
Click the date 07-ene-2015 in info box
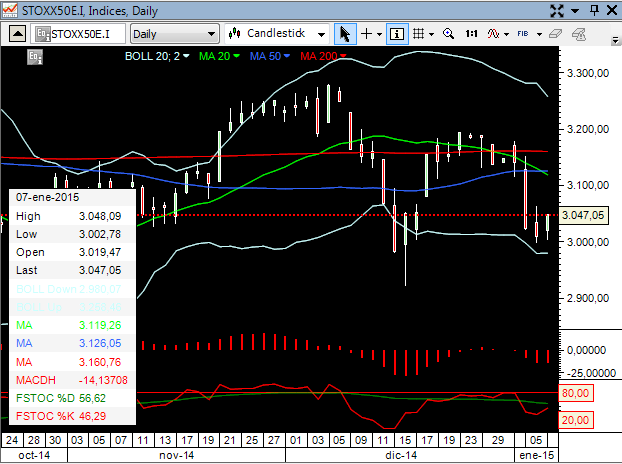click(48, 197)
